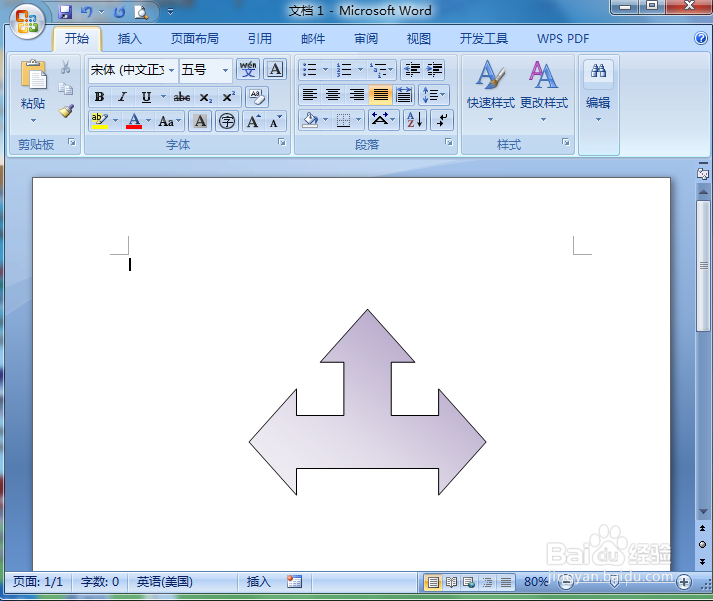Click the distributed alignment icon

coord(404,95)
